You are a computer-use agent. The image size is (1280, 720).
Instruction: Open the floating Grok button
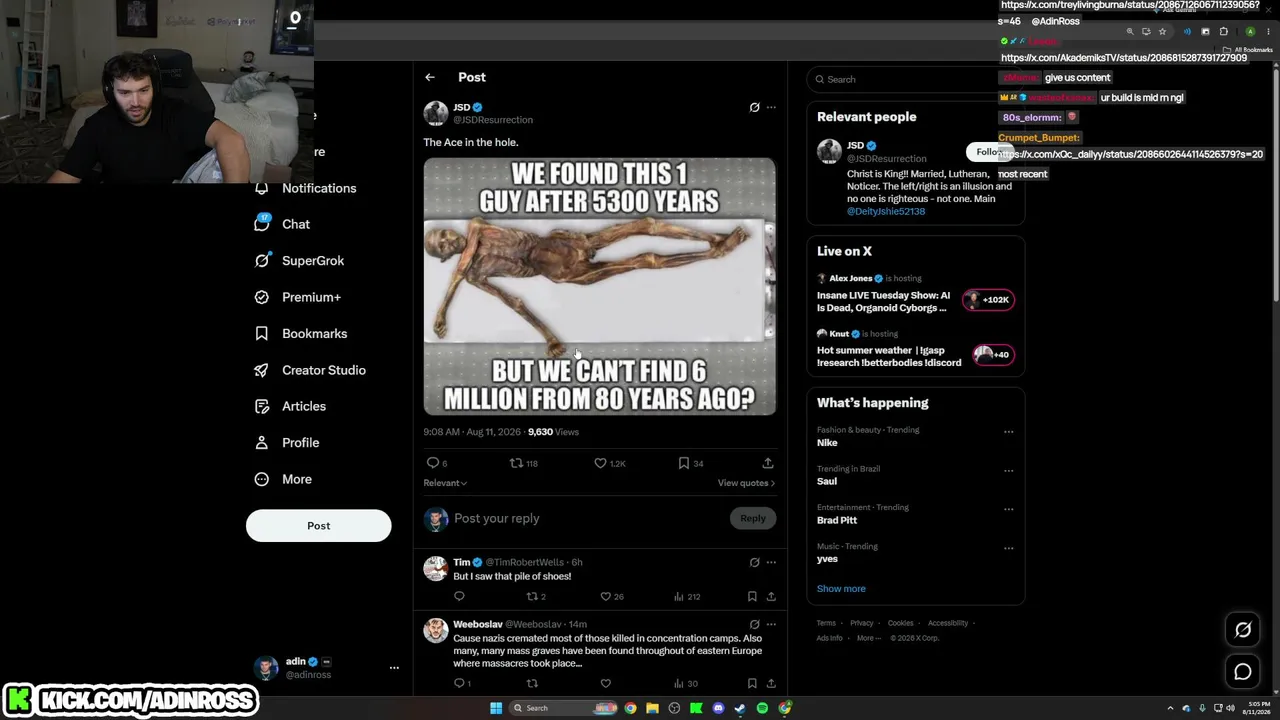(x=1243, y=630)
